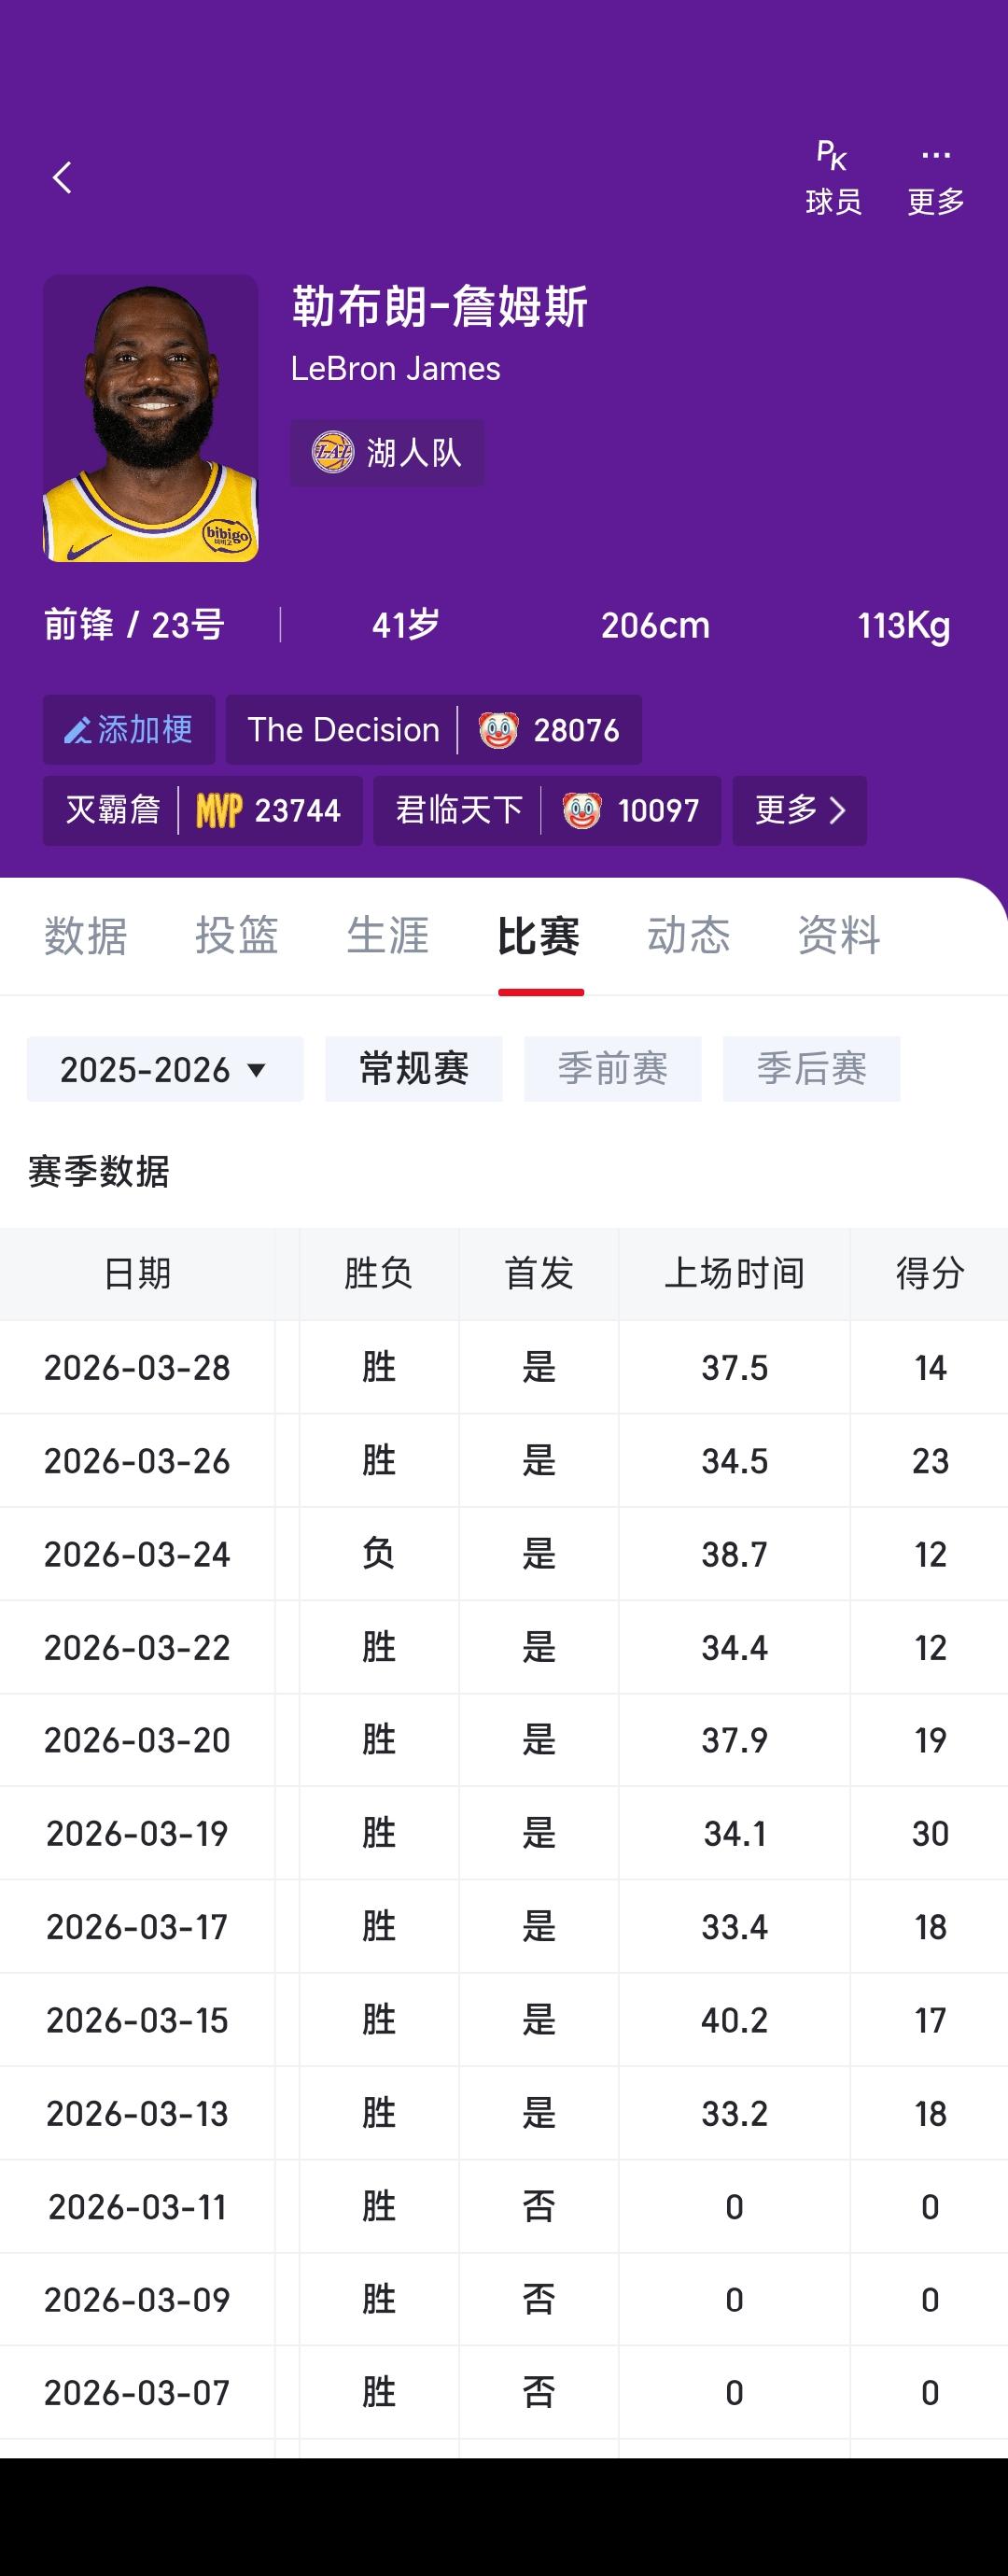Switch to the 投篮 tab

(236, 936)
